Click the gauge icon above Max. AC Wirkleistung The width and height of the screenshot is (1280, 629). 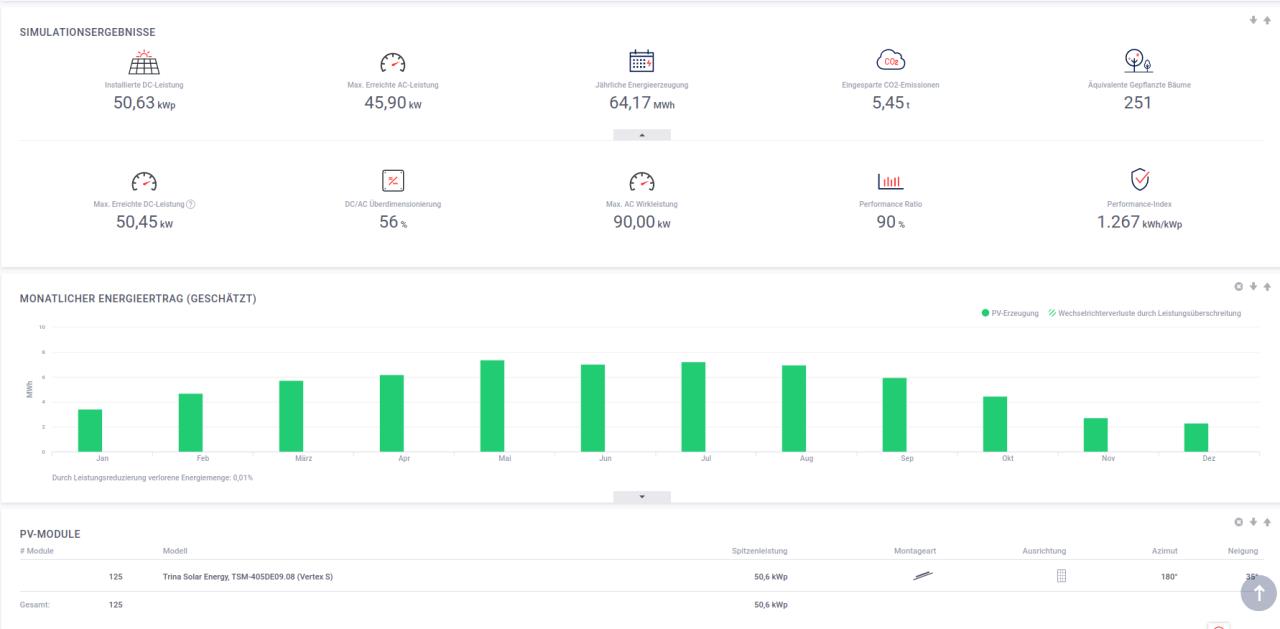(x=641, y=181)
